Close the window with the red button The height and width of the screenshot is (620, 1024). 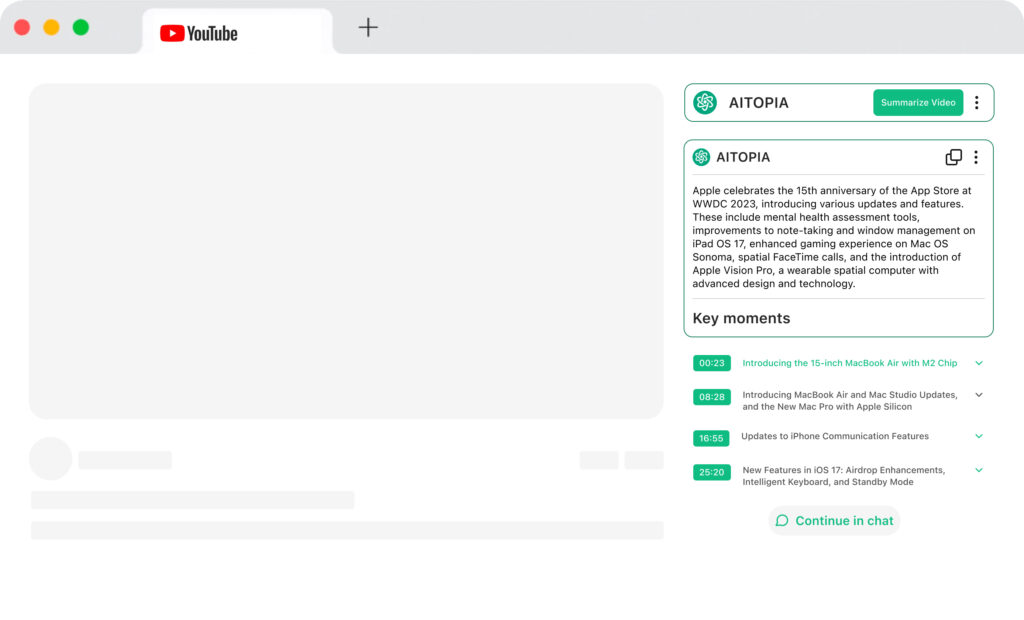(x=22, y=27)
